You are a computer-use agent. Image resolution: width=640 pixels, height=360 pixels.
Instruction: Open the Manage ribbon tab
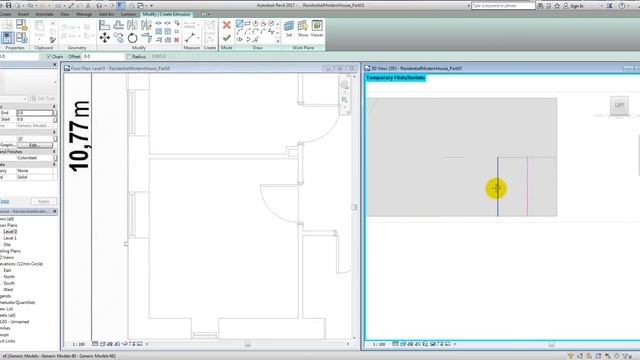[x=84, y=14]
